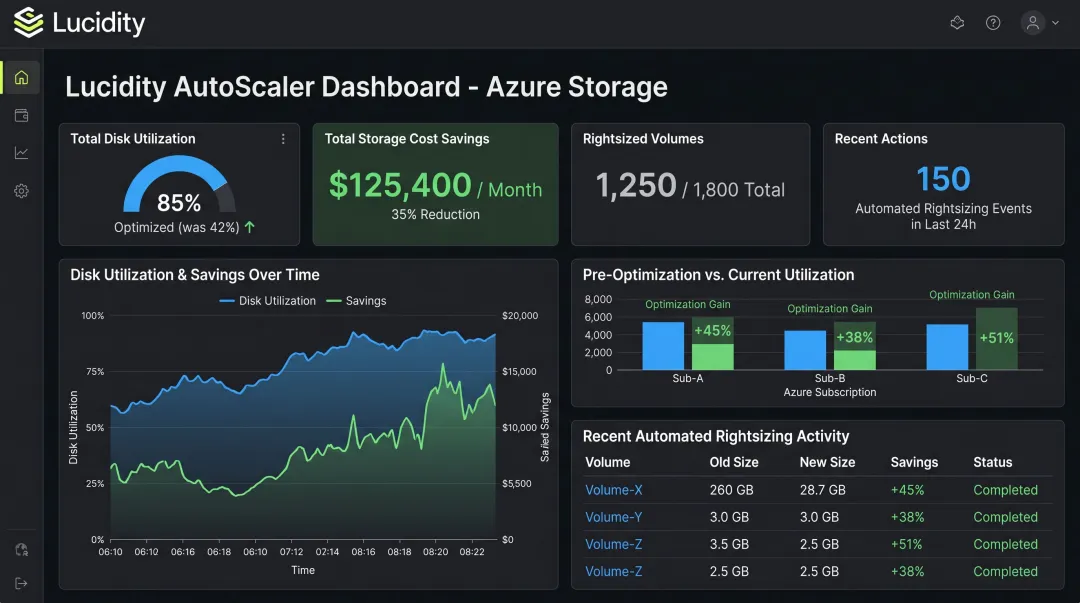Click the Savings column header
The image size is (1080, 603).
pyautogui.click(x=914, y=462)
